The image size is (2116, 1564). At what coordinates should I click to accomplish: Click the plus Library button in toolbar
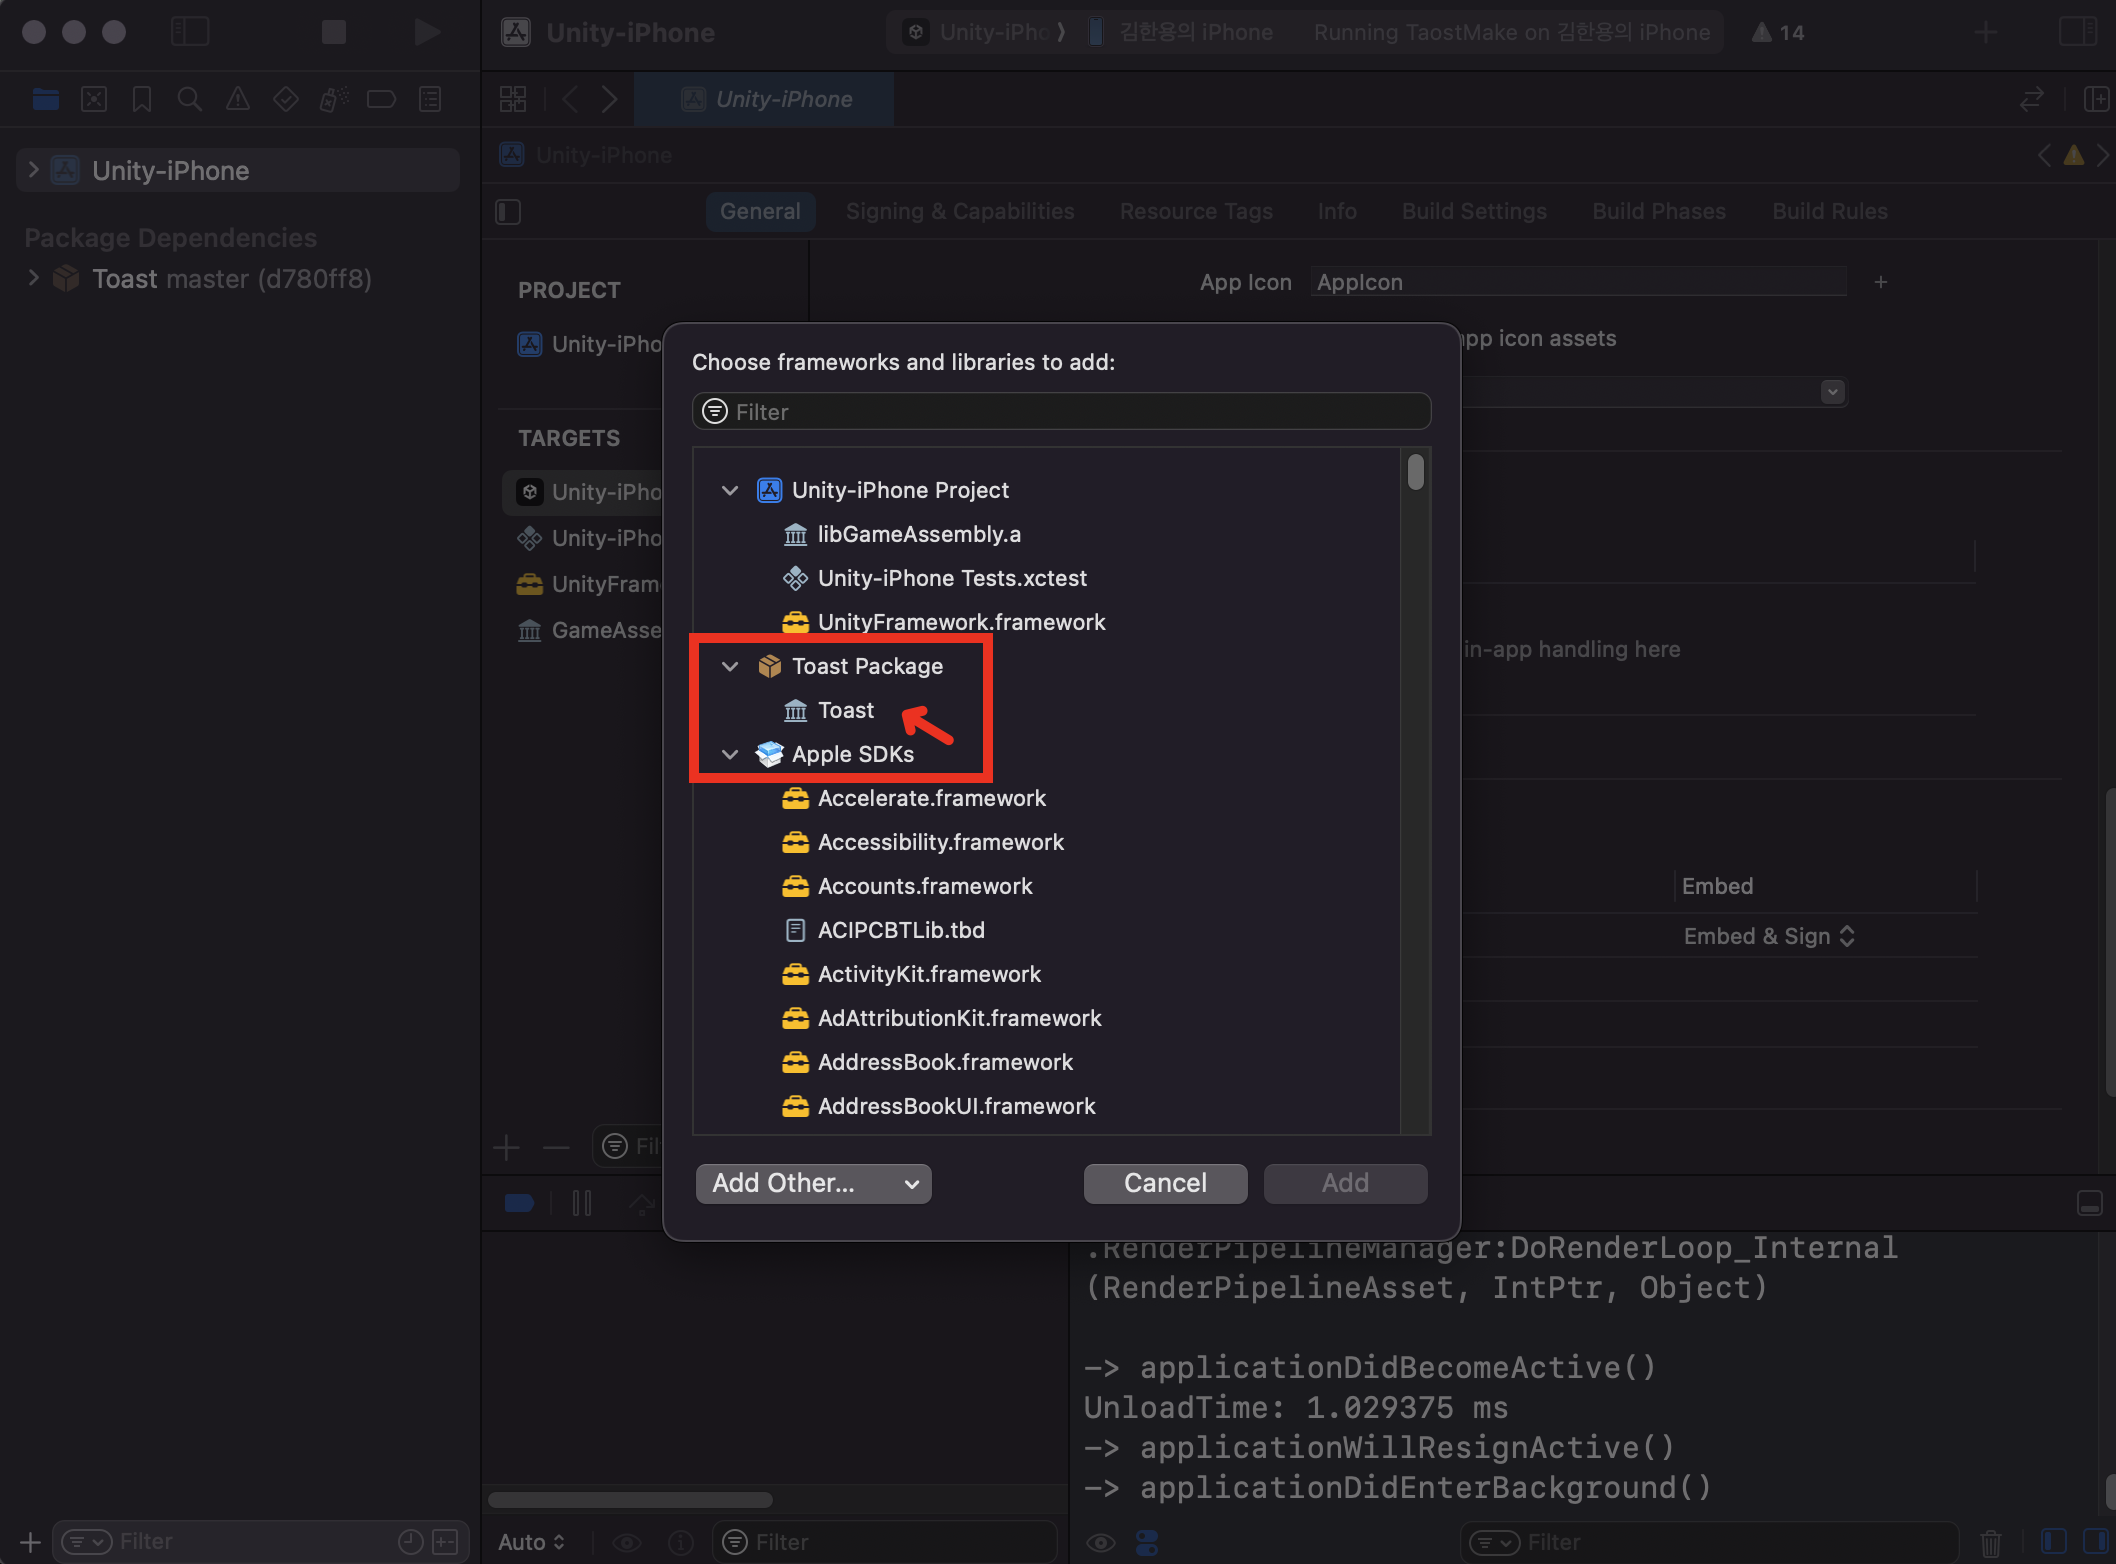tap(1986, 32)
